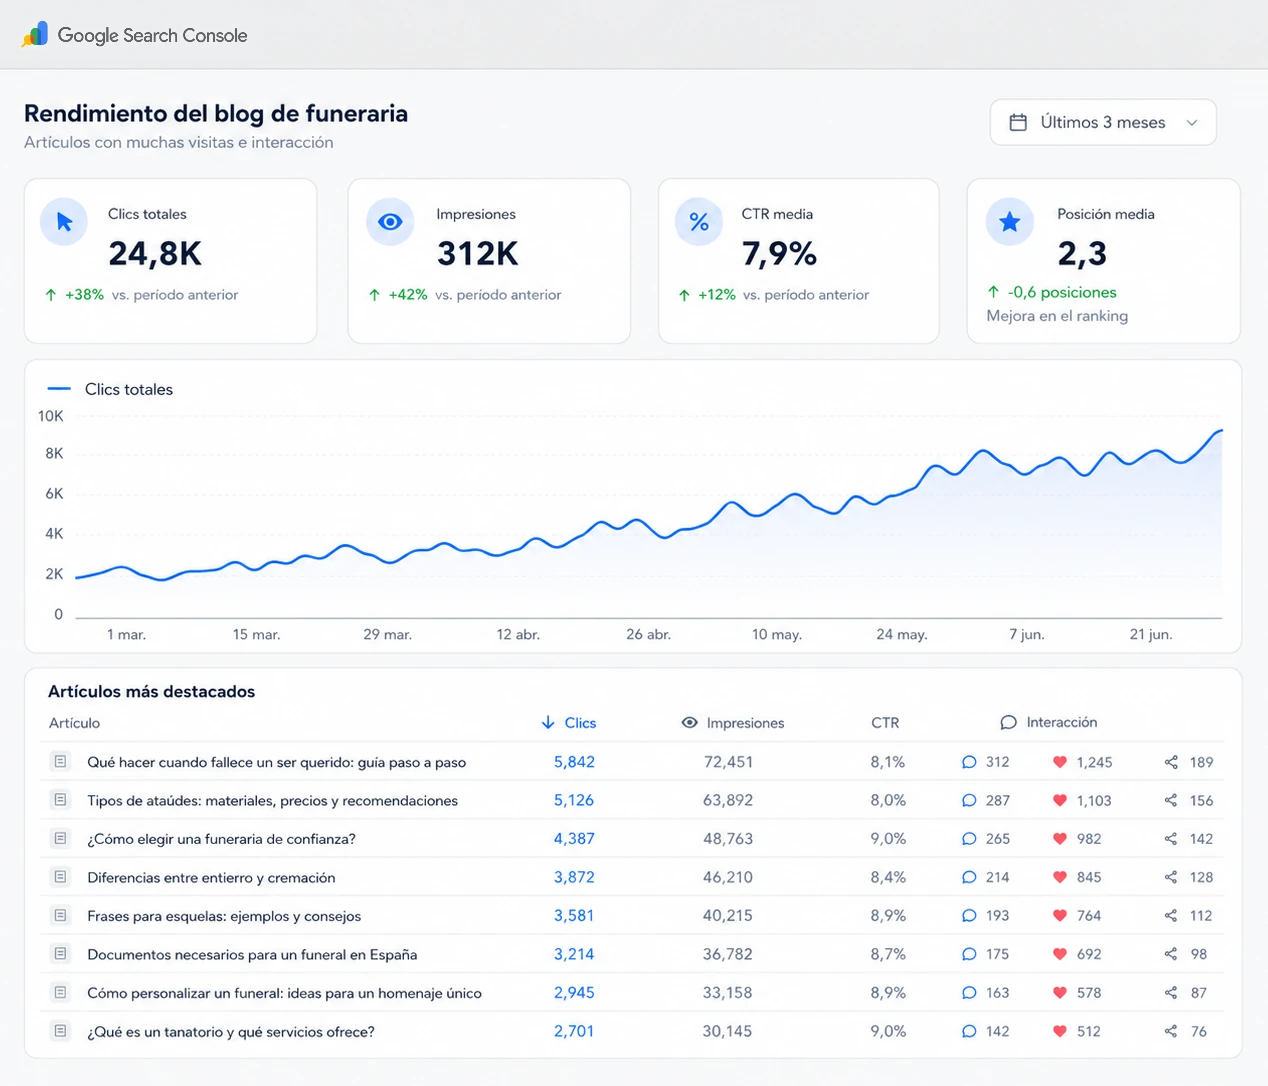Open article 'Documentos necesarios para un funeral en España'
The image size is (1268, 1086).
coord(252,955)
